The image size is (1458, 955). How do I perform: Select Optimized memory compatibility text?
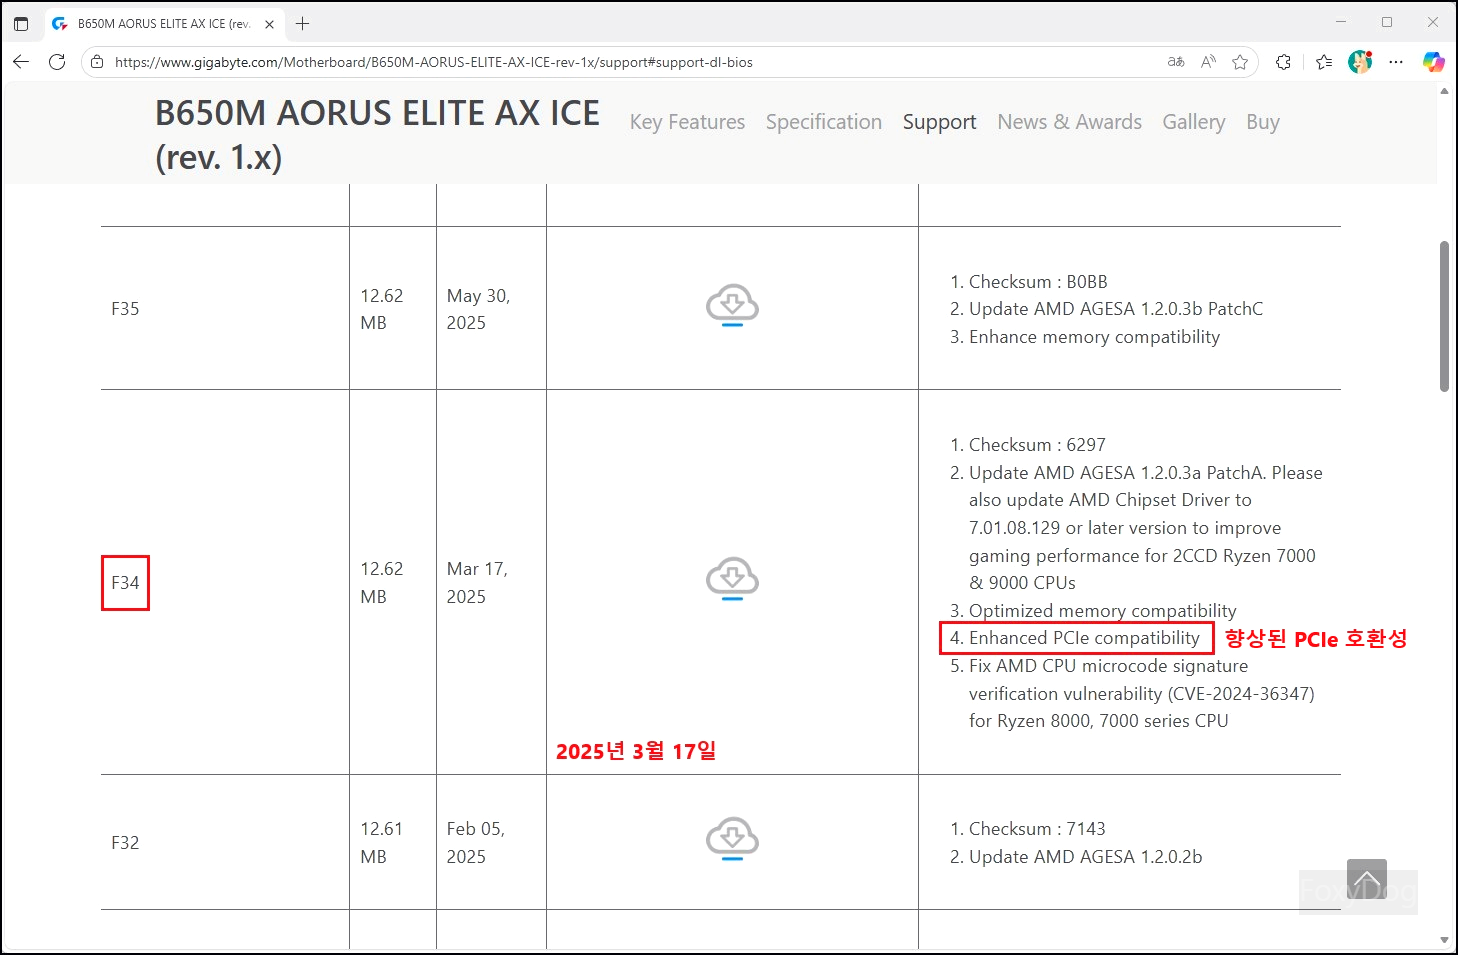click(x=1102, y=611)
